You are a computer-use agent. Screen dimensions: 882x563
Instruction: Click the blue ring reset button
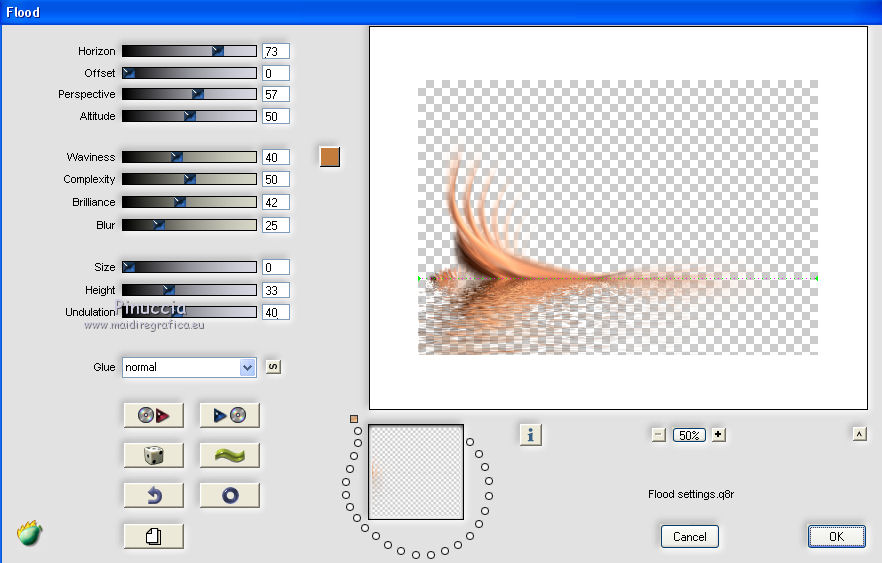pyautogui.click(x=230, y=495)
